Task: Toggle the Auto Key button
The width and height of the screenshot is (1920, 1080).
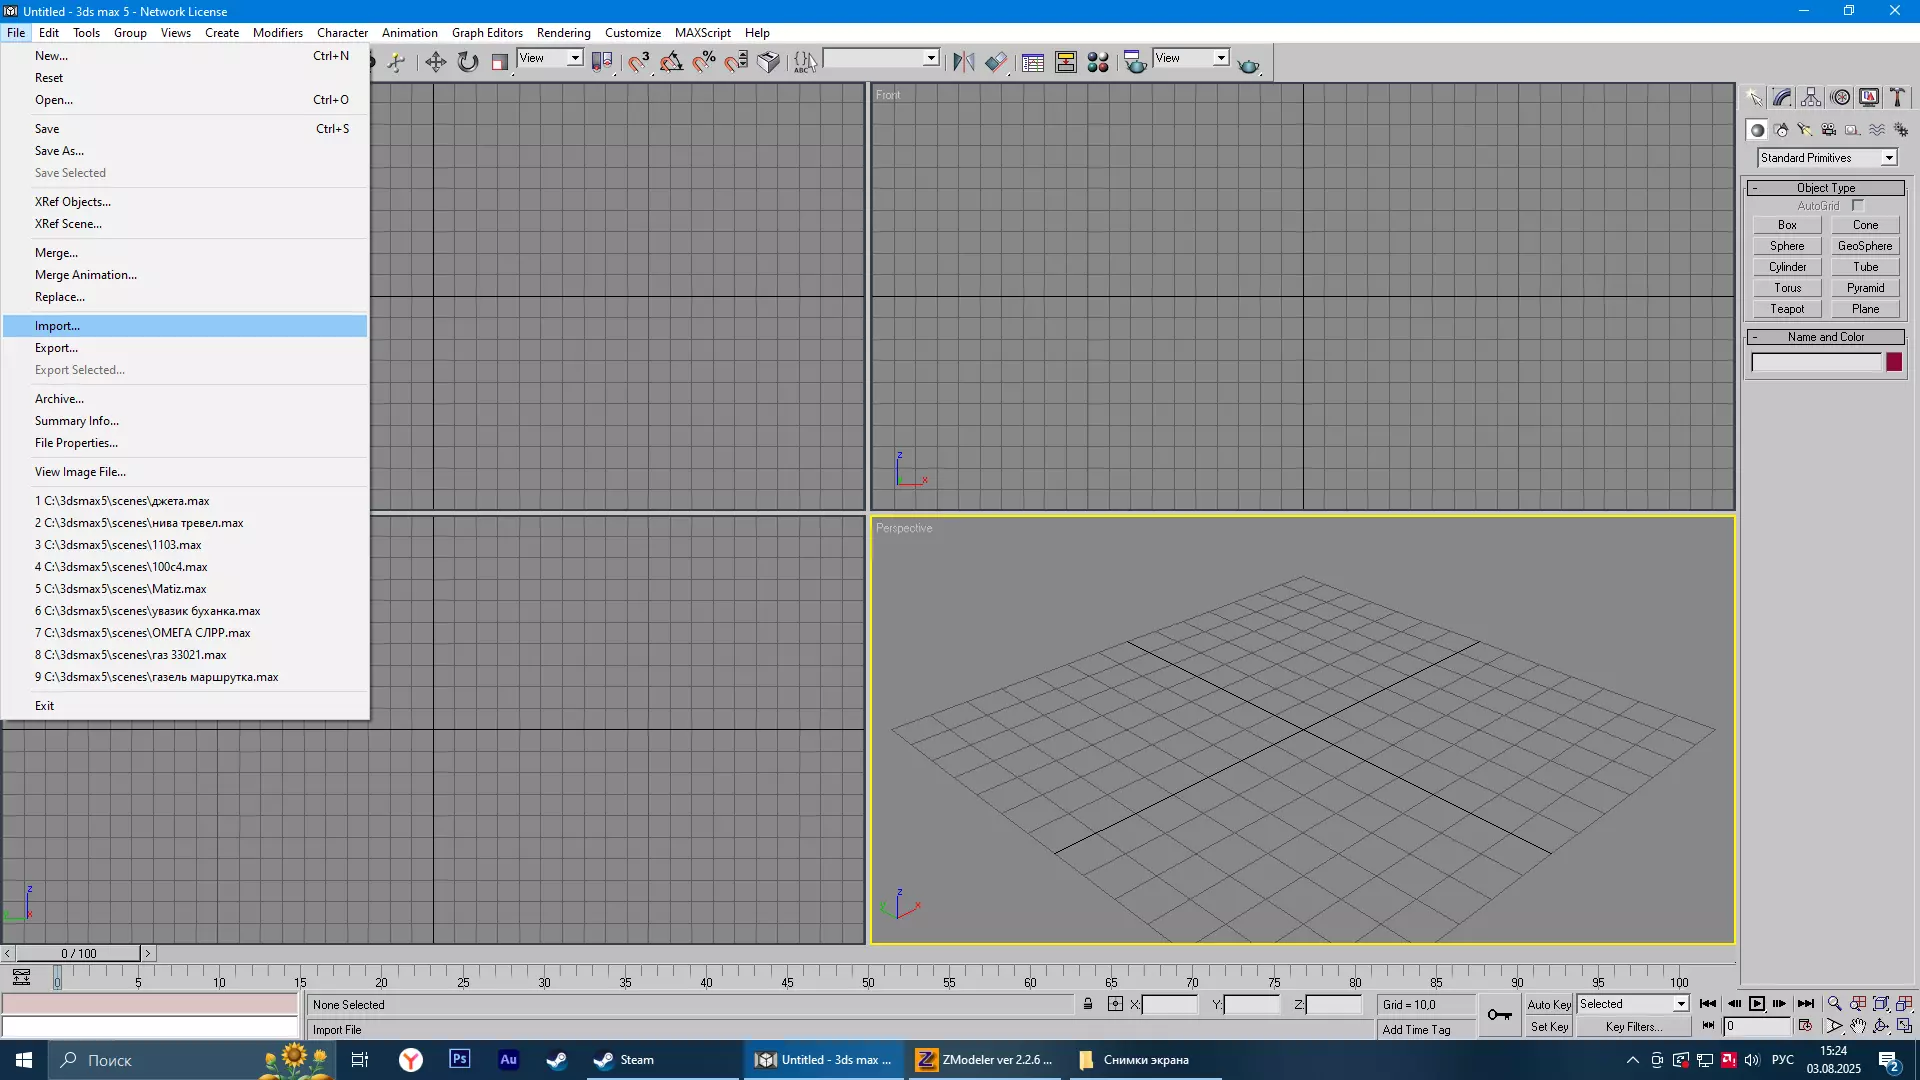Action: coord(1548,1005)
